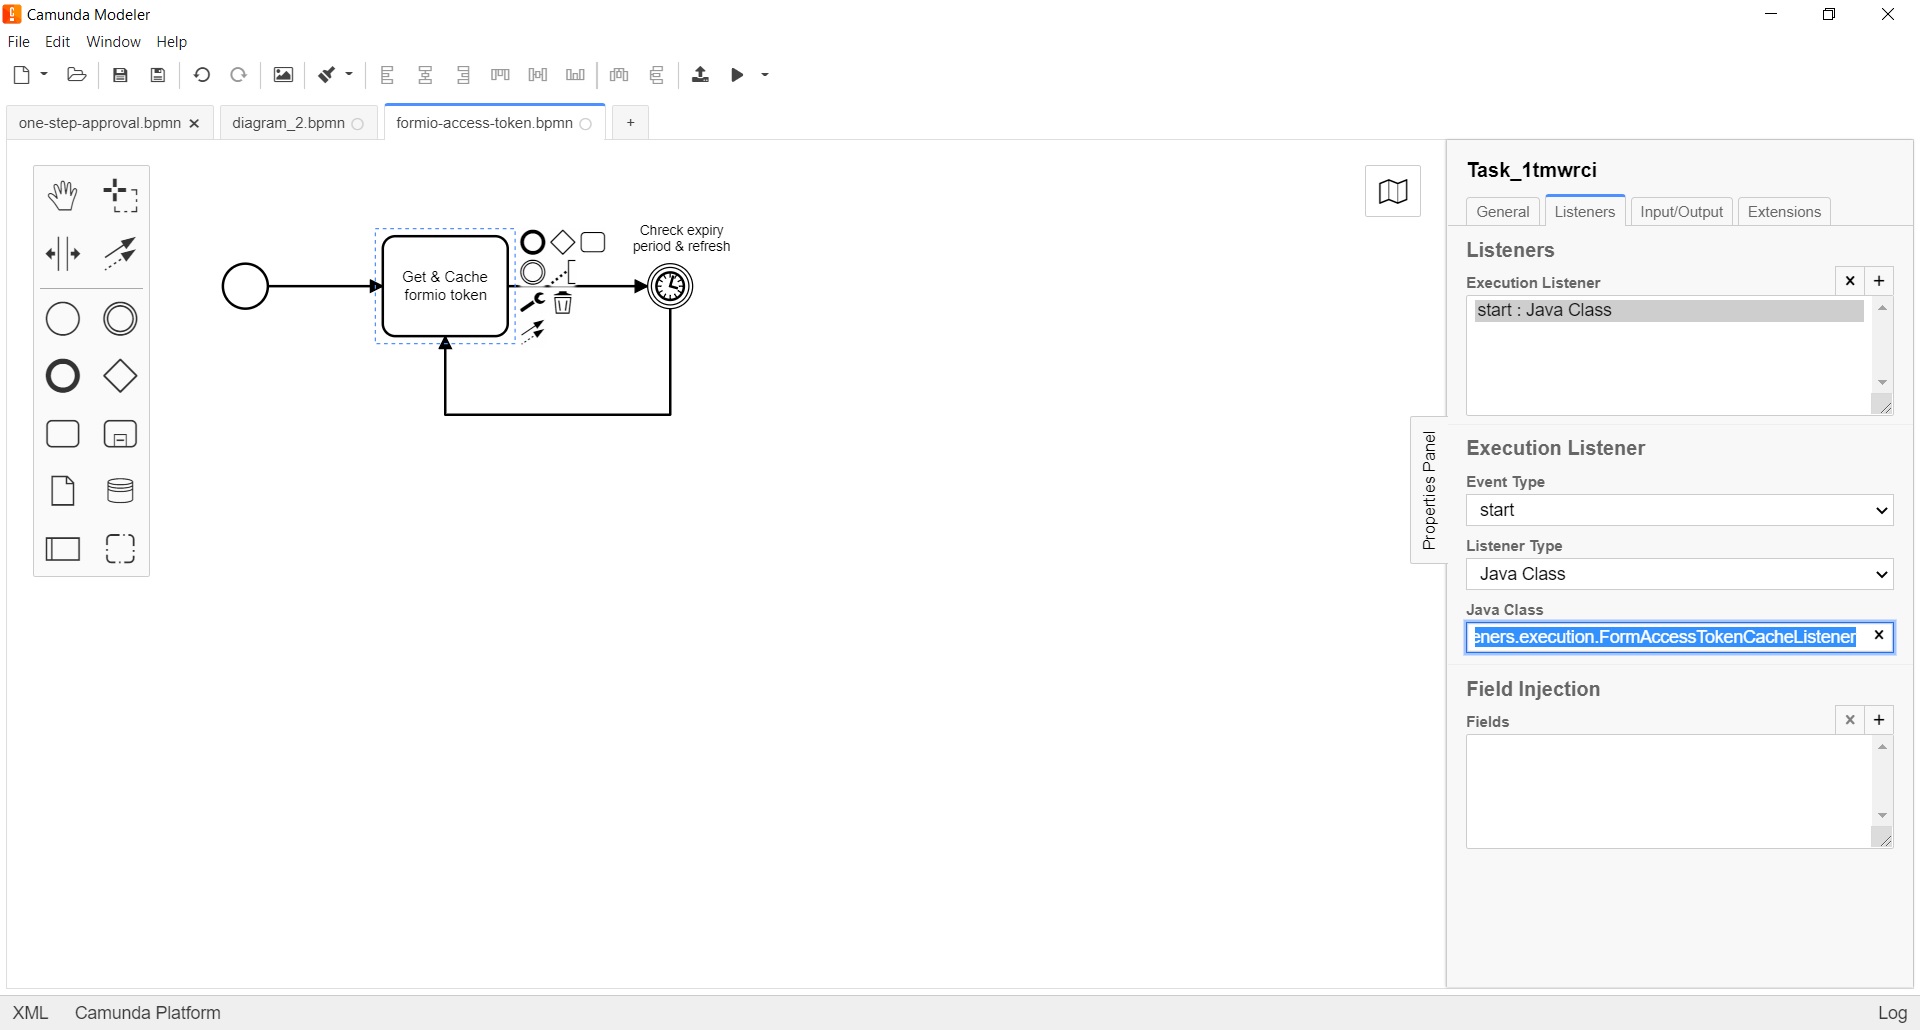Append end event from context pad

[x=533, y=243]
